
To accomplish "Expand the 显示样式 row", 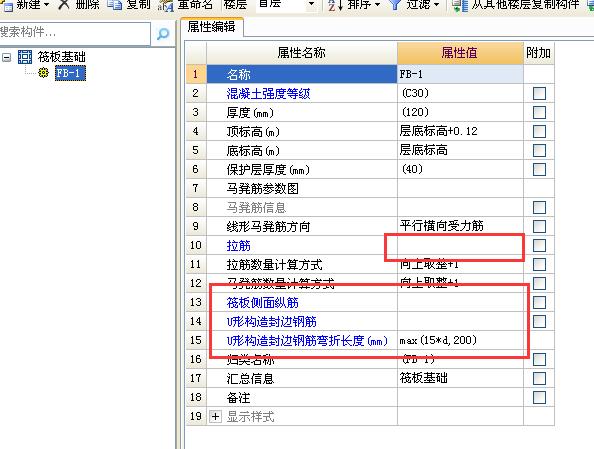I will (215, 417).
